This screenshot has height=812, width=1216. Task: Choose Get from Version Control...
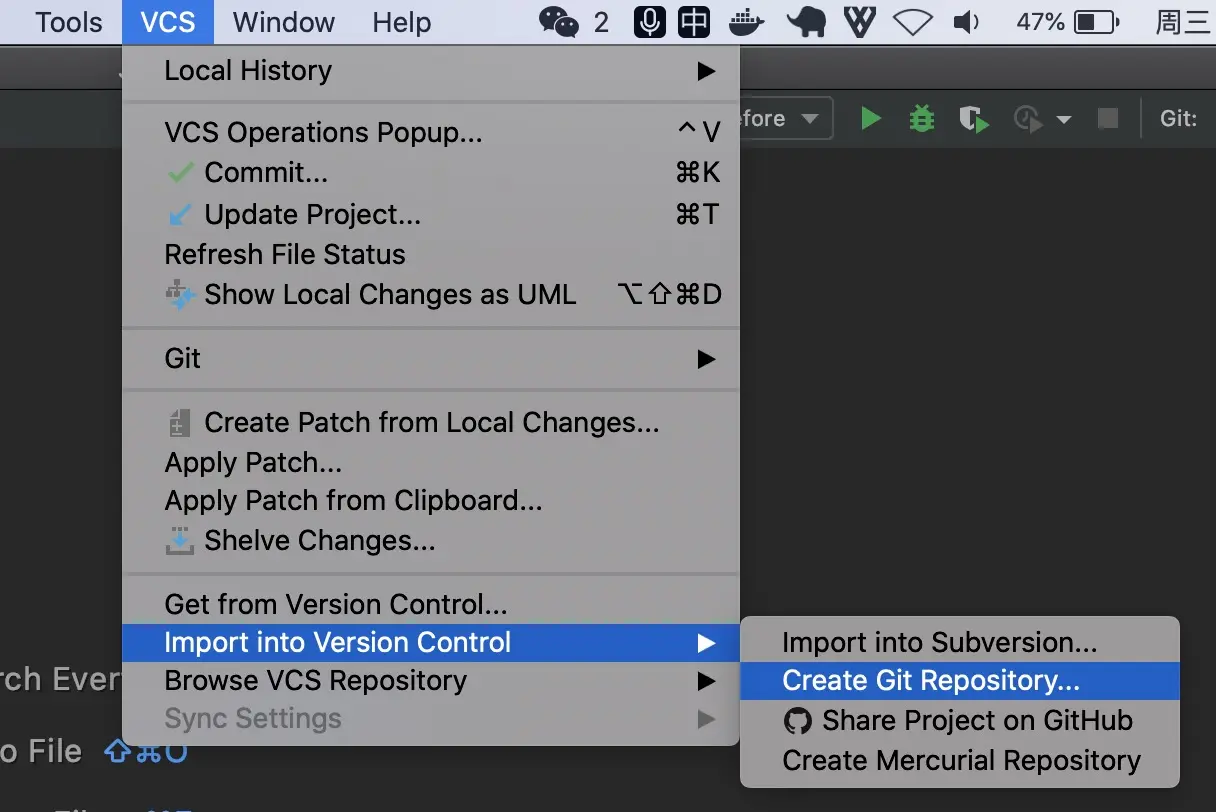pos(431,605)
